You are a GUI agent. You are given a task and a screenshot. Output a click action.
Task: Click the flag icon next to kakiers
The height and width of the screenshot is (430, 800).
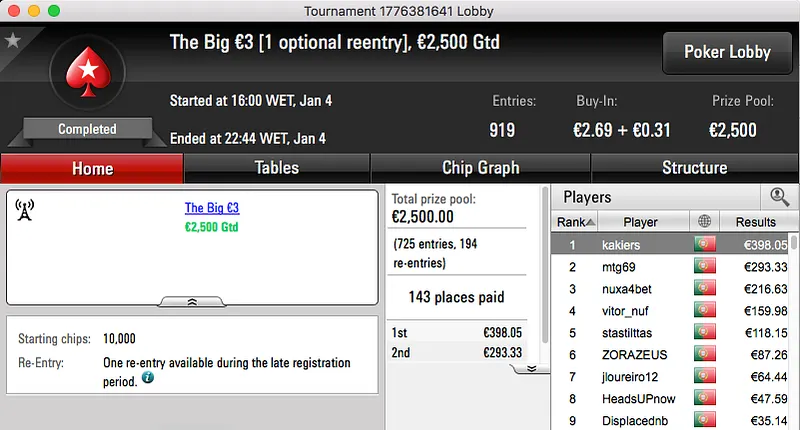(704, 245)
